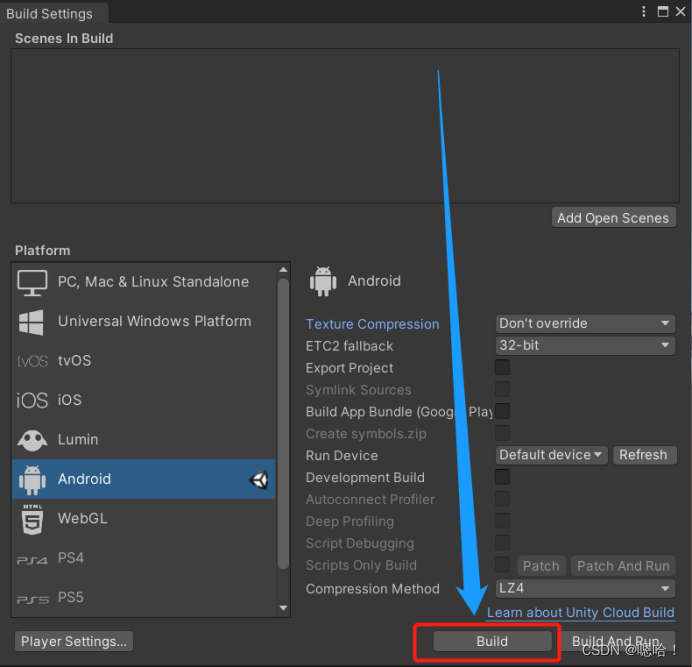Enable the Development Build checkbox

pos(502,477)
